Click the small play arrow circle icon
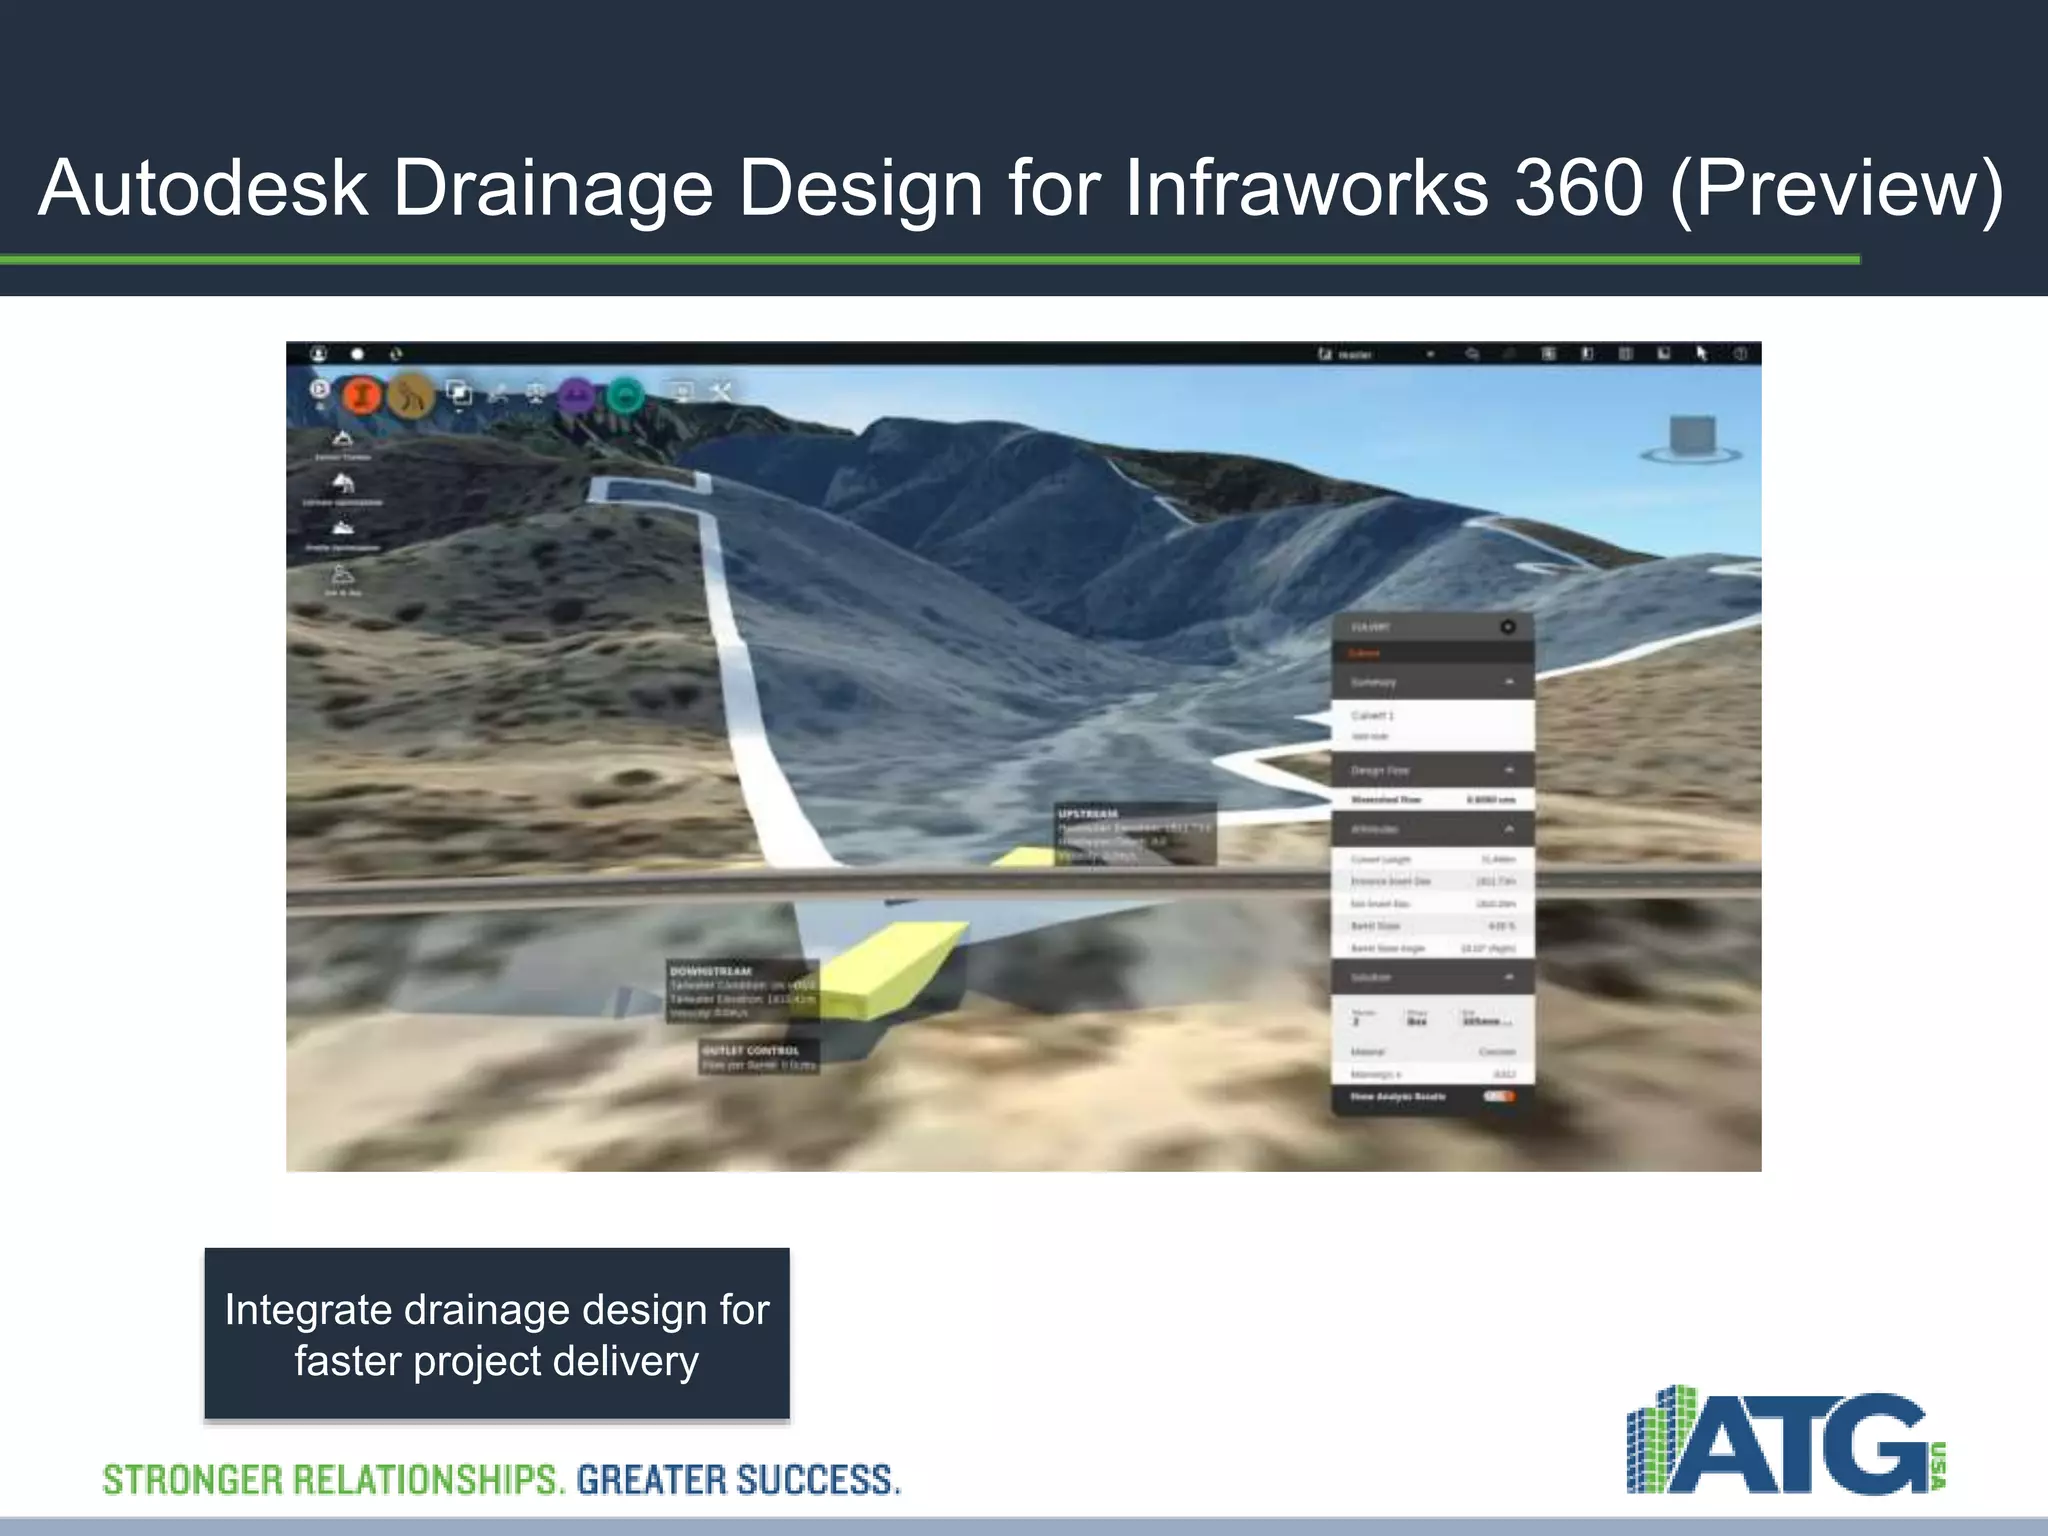Image resolution: width=2048 pixels, height=1536 pixels. (318, 388)
